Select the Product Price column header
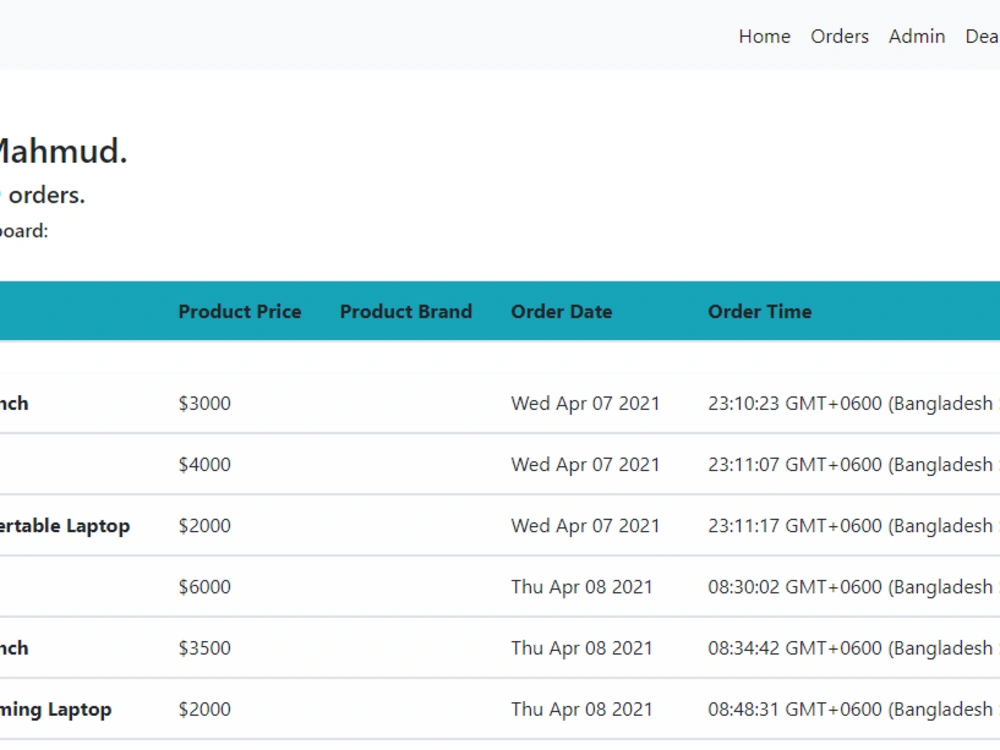Screen dimensions: 1000x750 coord(240,311)
